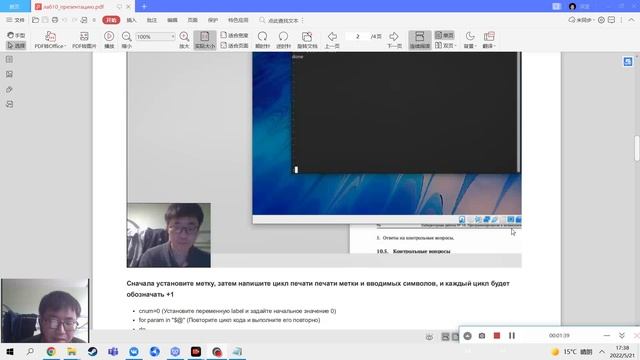This screenshot has width=640, height=360.
Task: Select the red Start tab (开始)
Action: [x=111, y=20]
